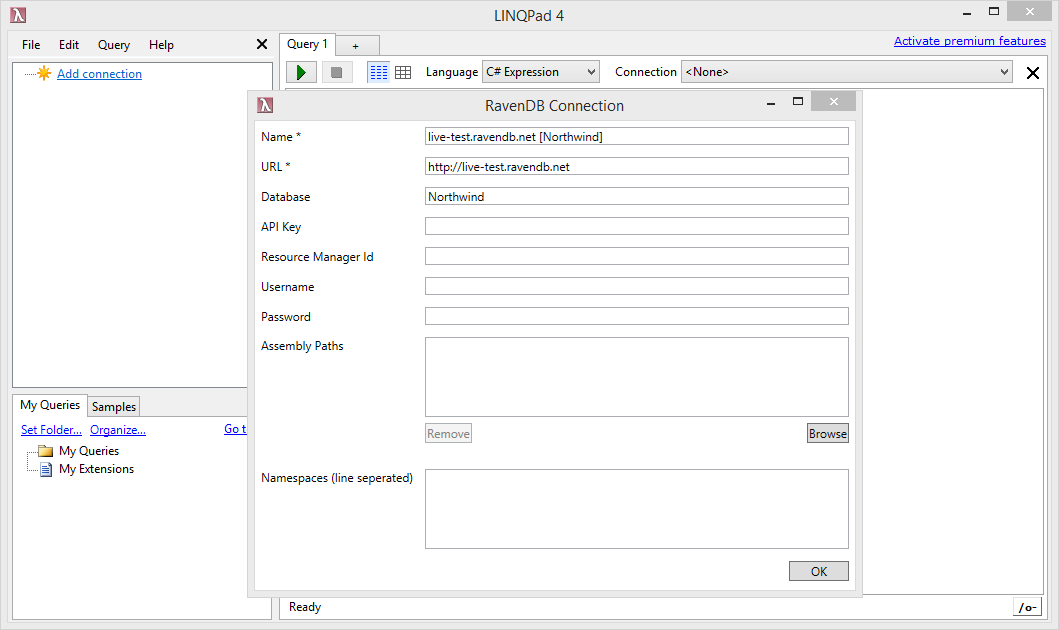This screenshot has width=1059, height=630.
Task: Open the File menu
Action: [31, 45]
